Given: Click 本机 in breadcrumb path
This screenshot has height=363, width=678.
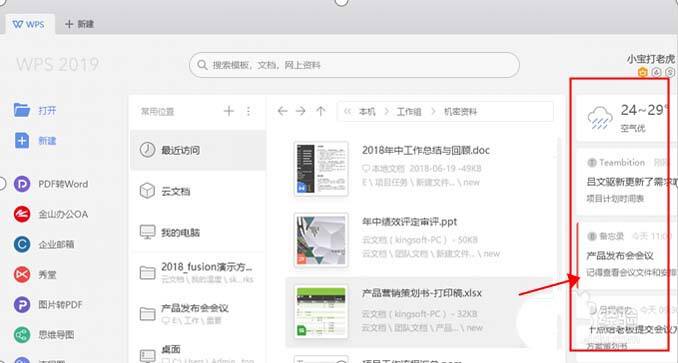Looking at the screenshot, I should [x=367, y=112].
